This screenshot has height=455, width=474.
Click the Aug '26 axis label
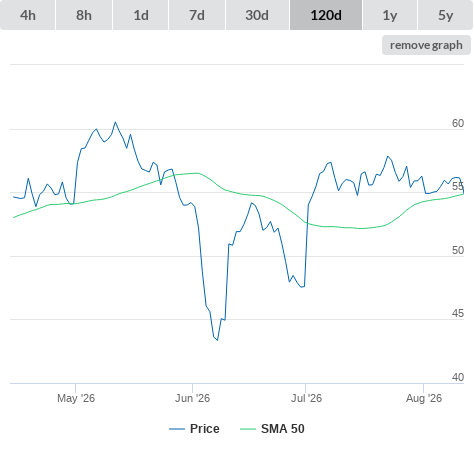coord(424,398)
